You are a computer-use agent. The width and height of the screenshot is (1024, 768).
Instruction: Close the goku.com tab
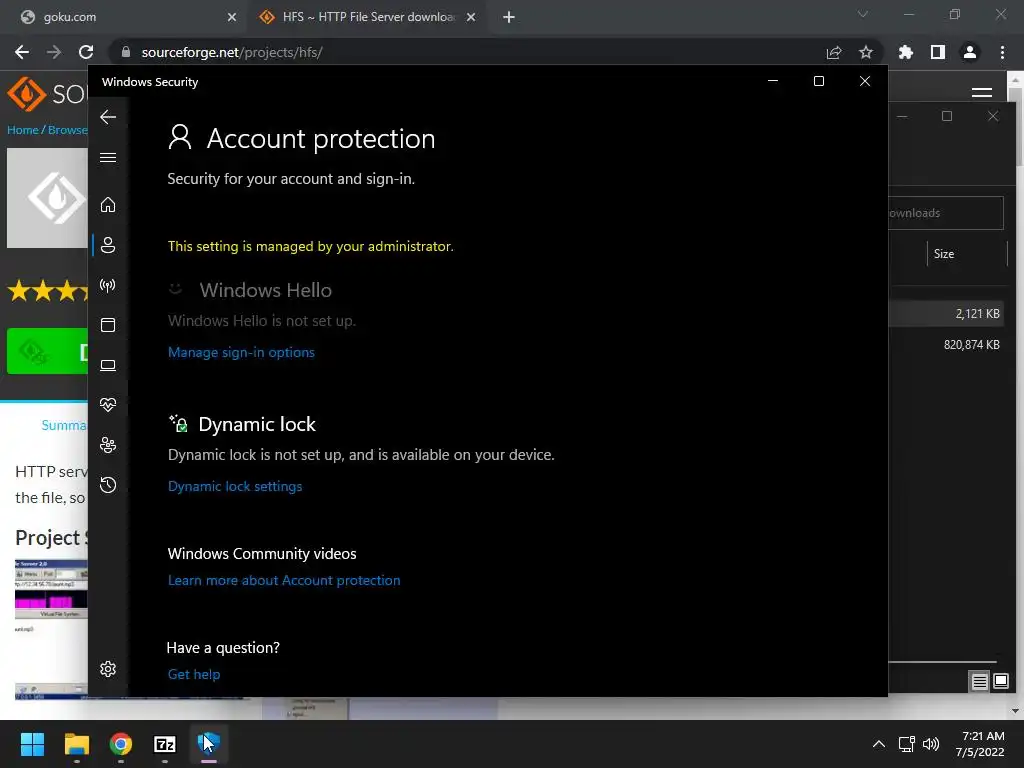click(232, 17)
